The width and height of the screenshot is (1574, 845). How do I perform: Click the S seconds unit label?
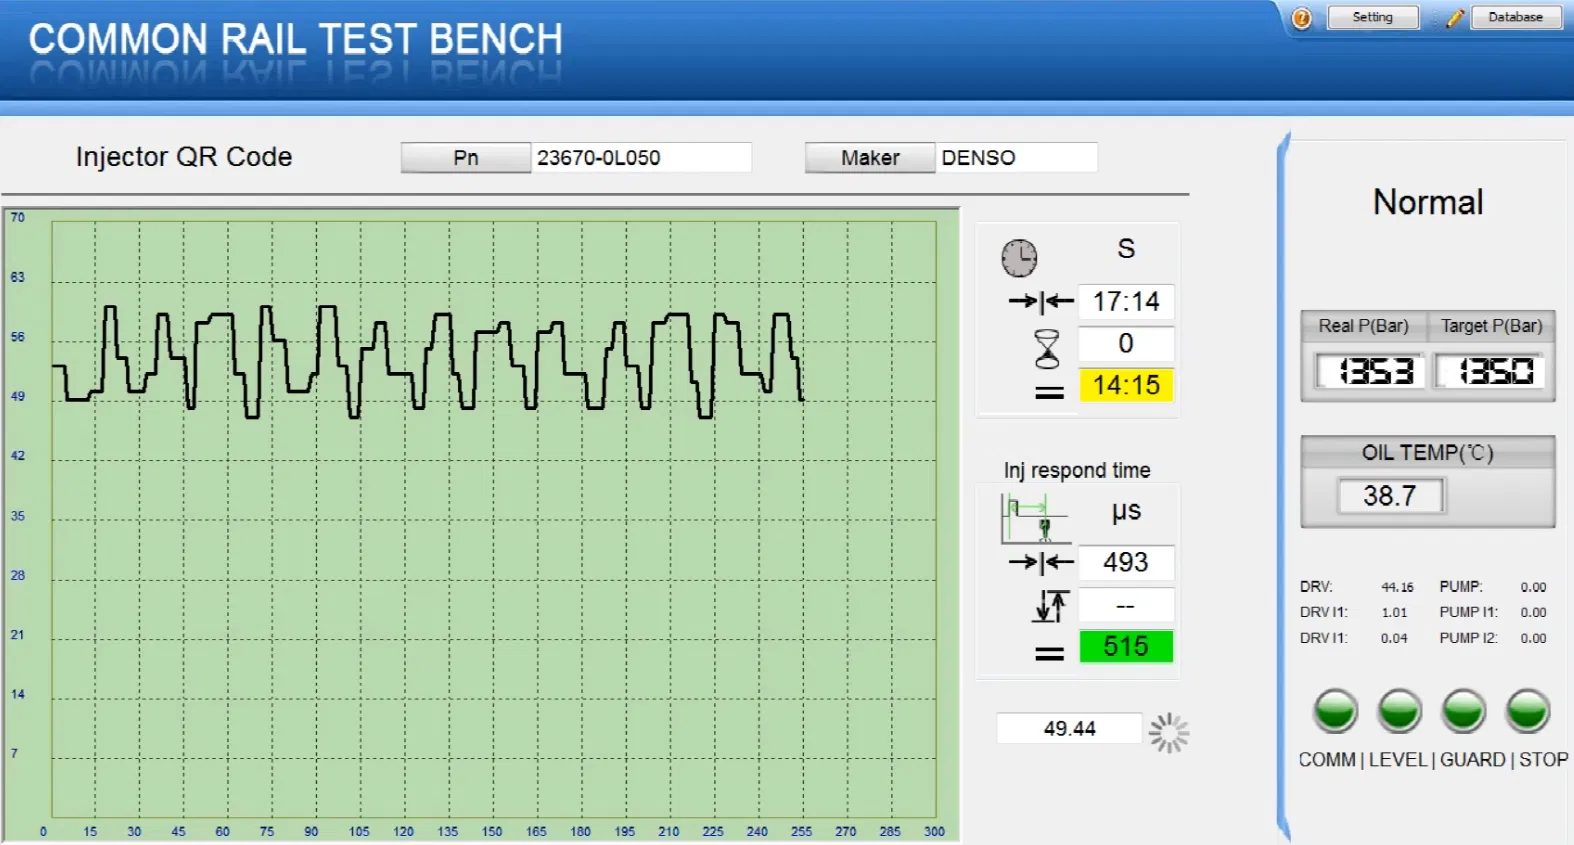point(1126,249)
